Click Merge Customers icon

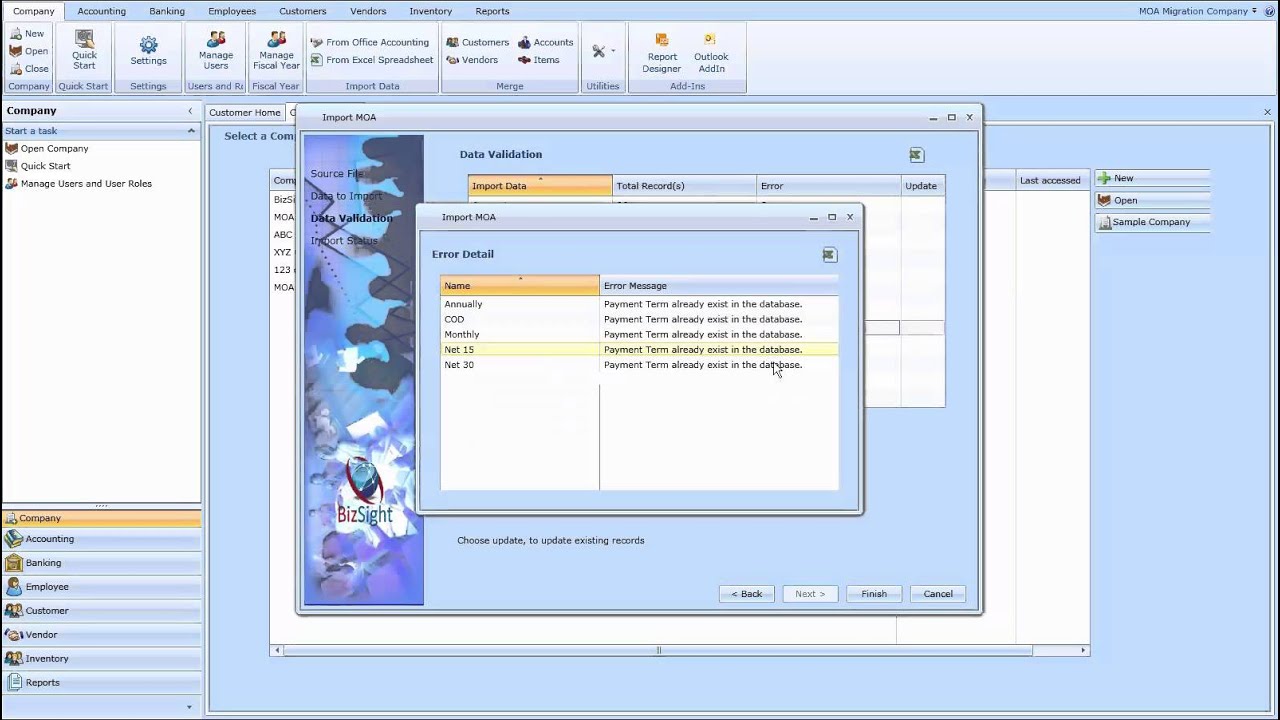click(478, 42)
